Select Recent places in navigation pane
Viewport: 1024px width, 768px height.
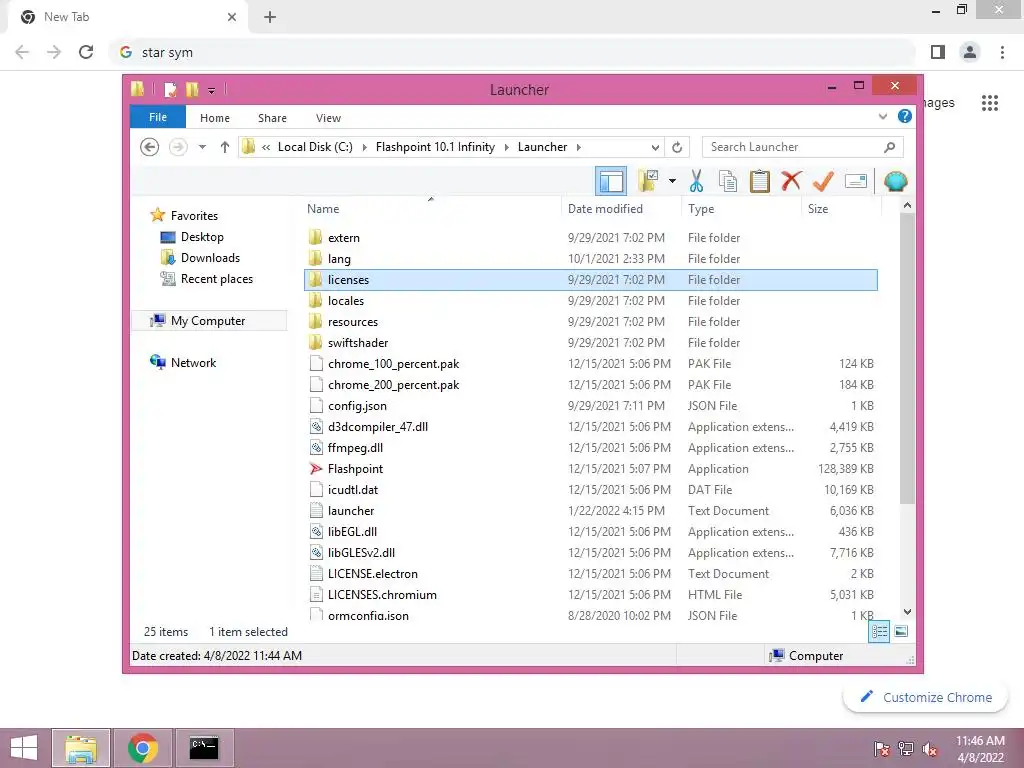click(x=216, y=279)
